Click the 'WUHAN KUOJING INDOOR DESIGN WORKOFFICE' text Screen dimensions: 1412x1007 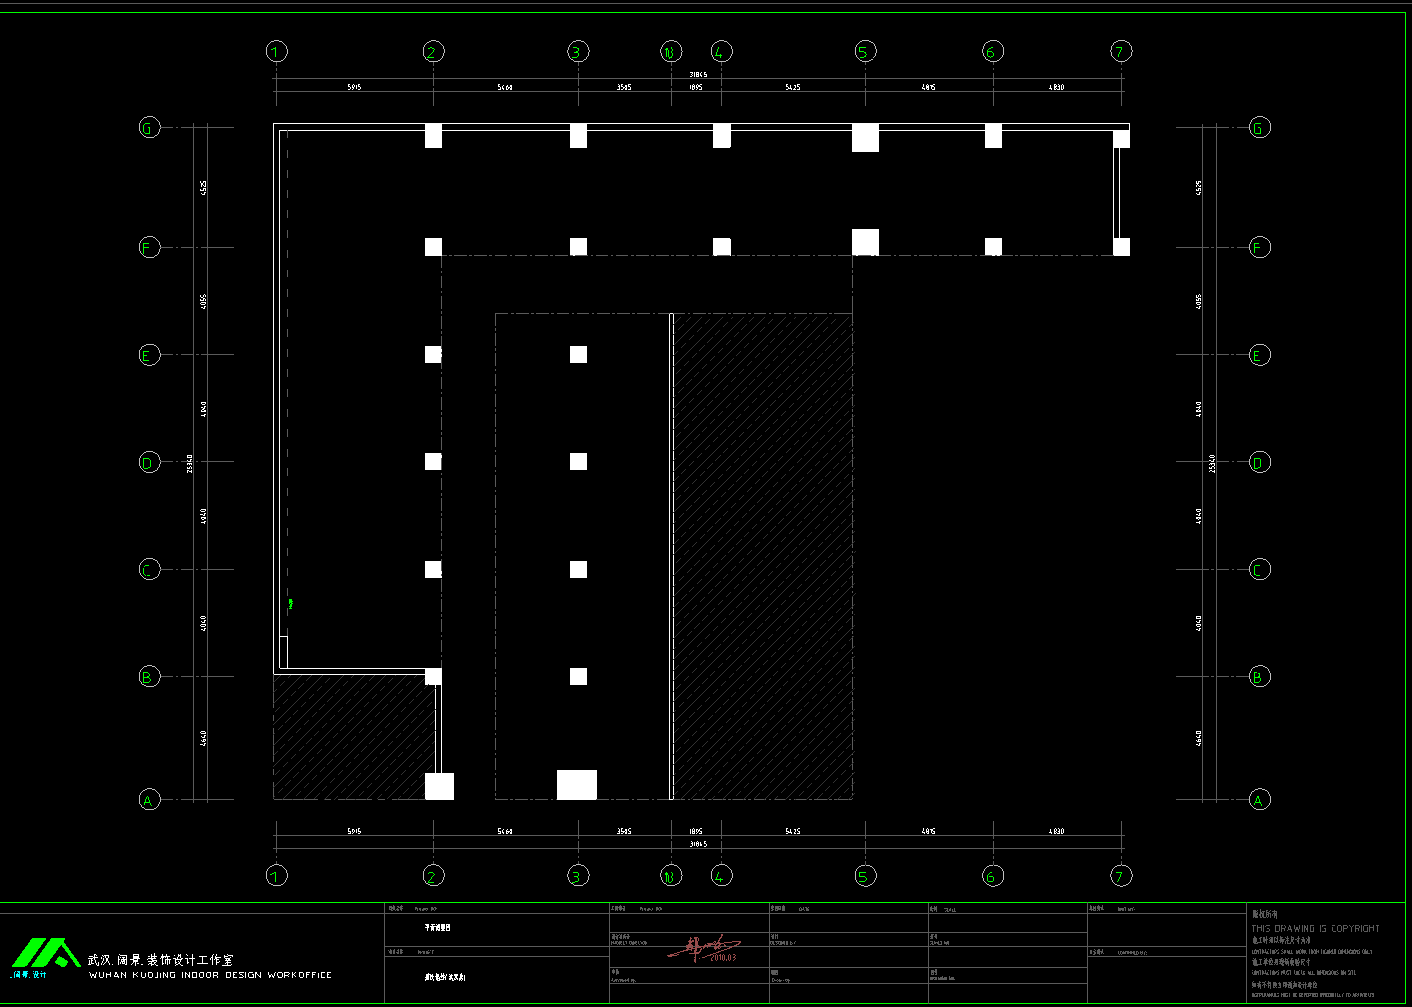210,975
